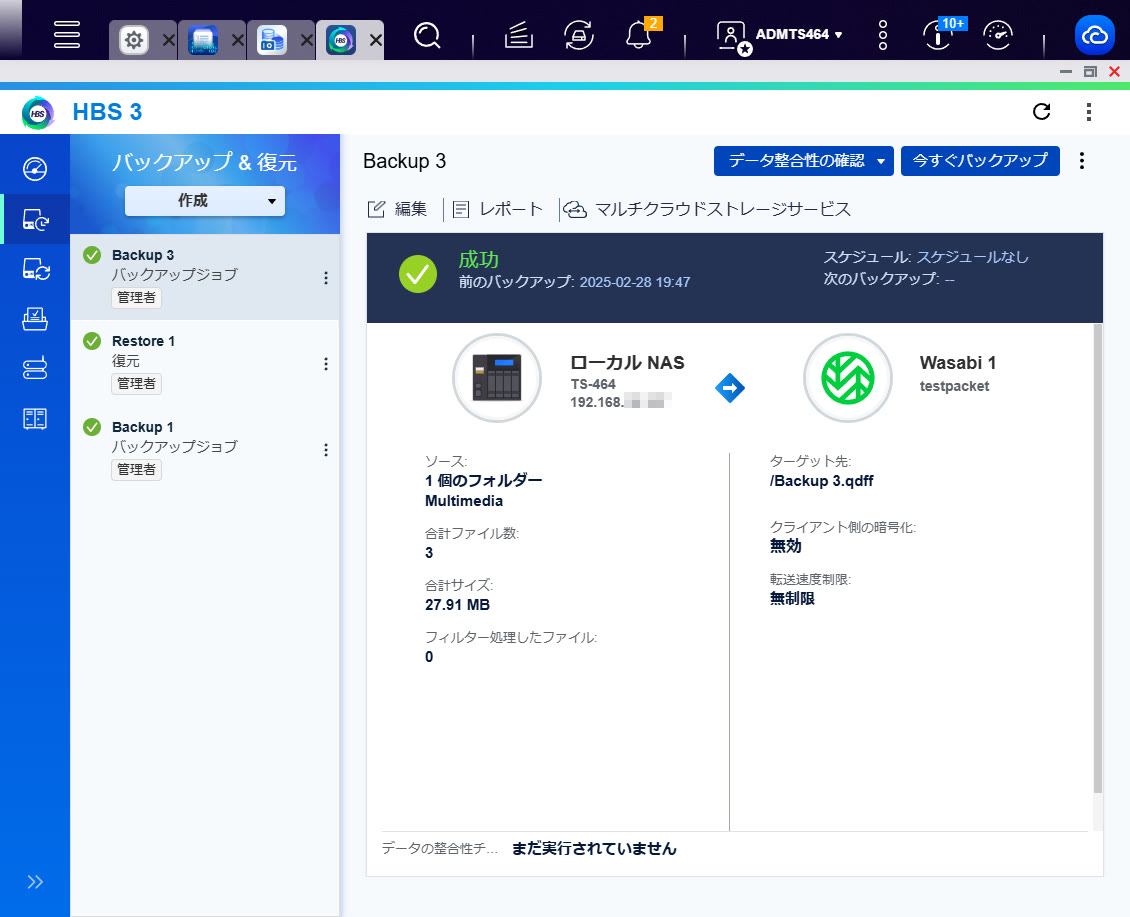Screen dimensions: 1130x917
Task: Click the 27.91 MB total size value
Action: click(458, 605)
